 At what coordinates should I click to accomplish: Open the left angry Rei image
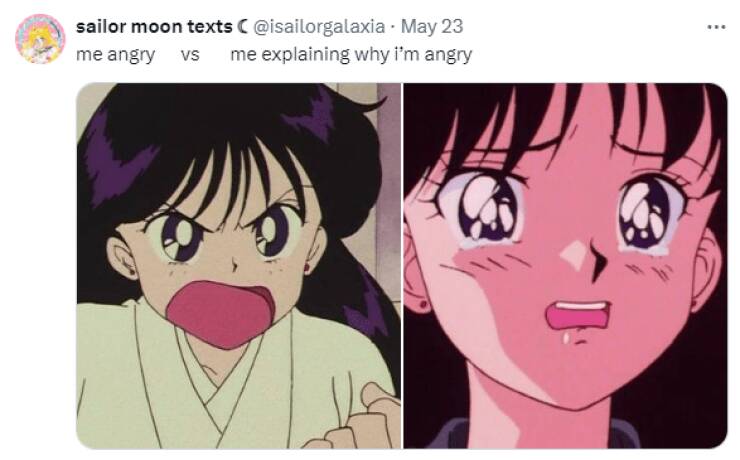pyautogui.click(x=238, y=266)
